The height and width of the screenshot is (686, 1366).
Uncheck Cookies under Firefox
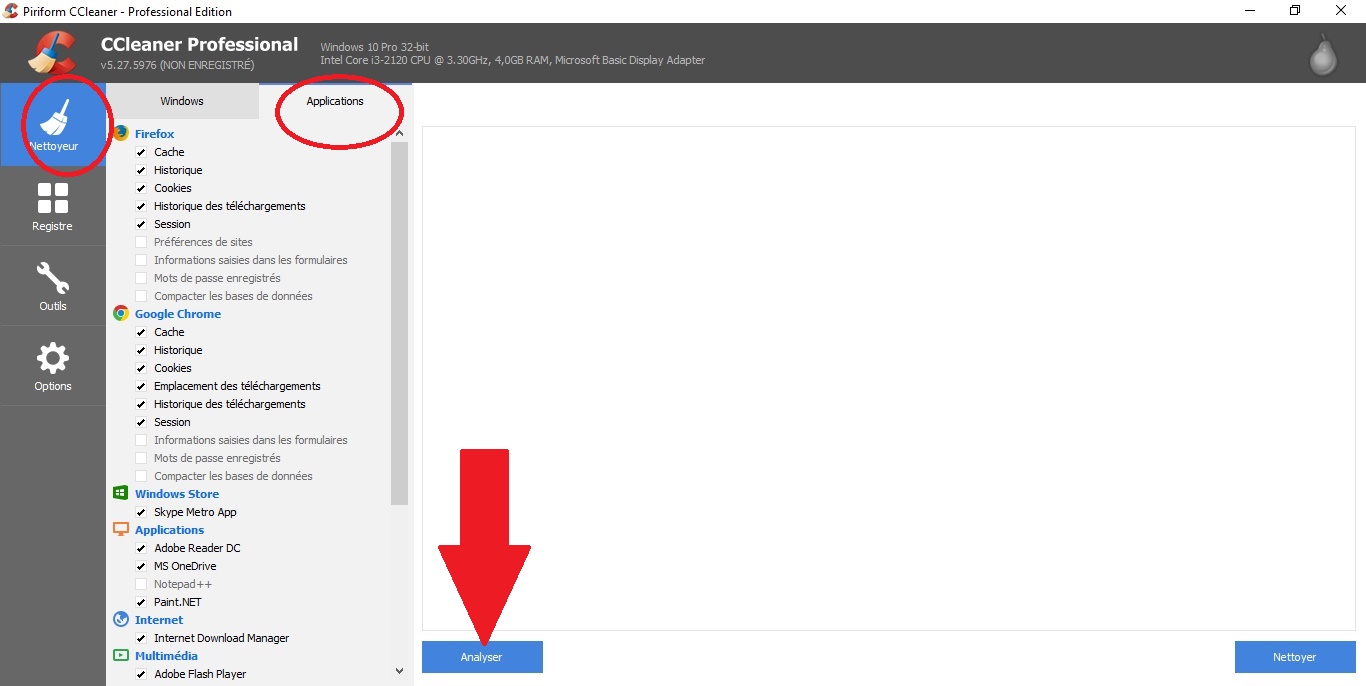pyautogui.click(x=141, y=188)
